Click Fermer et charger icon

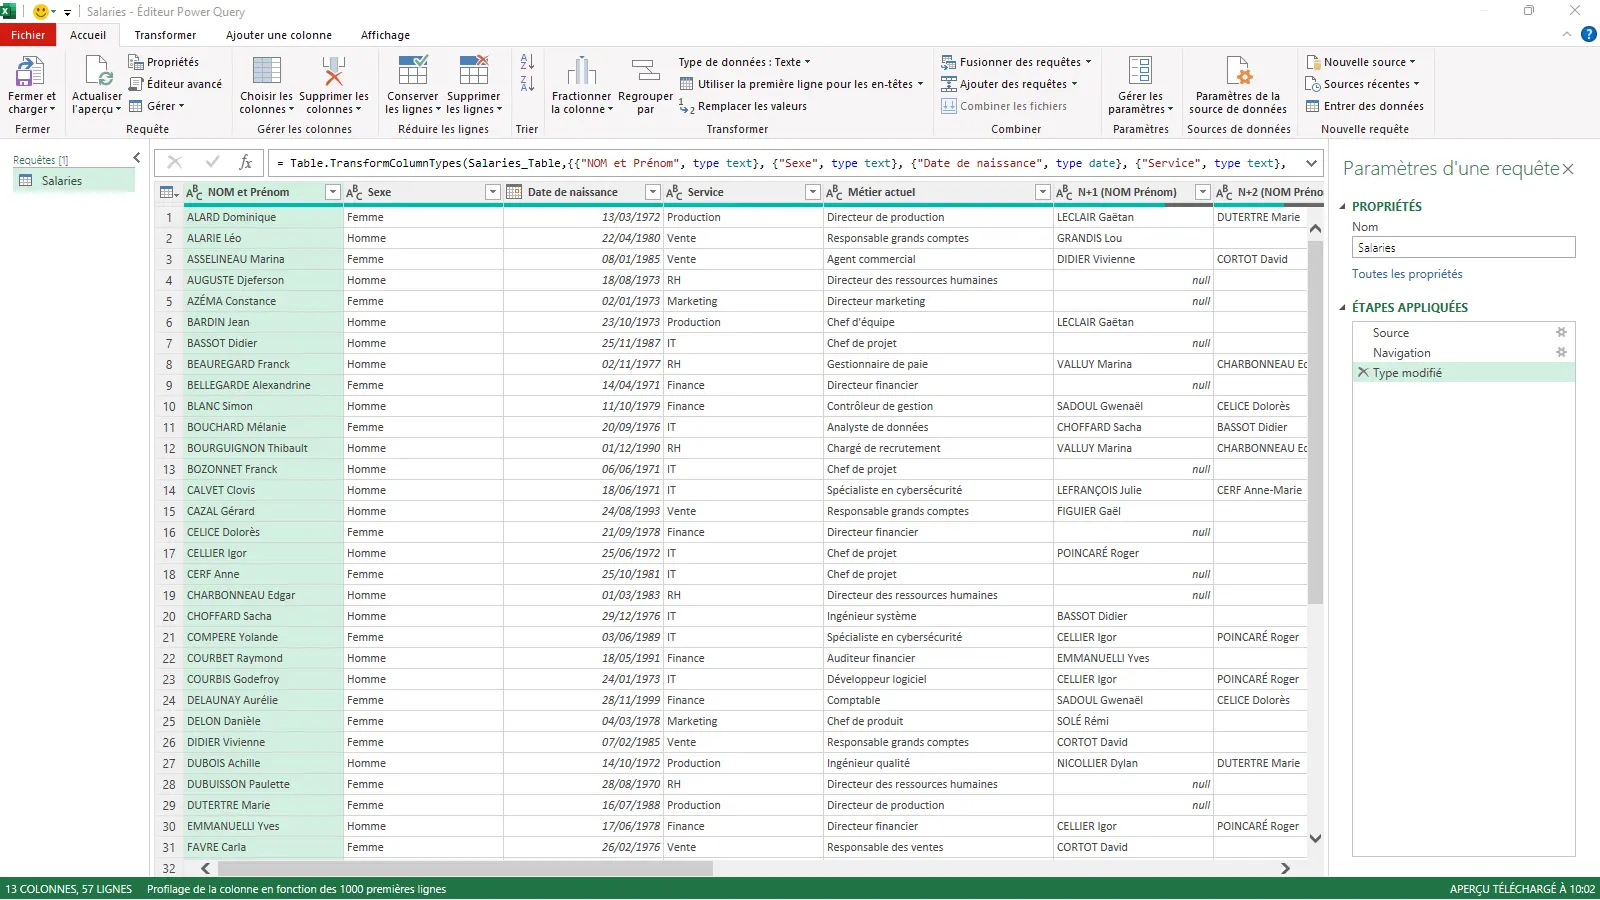[31, 71]
